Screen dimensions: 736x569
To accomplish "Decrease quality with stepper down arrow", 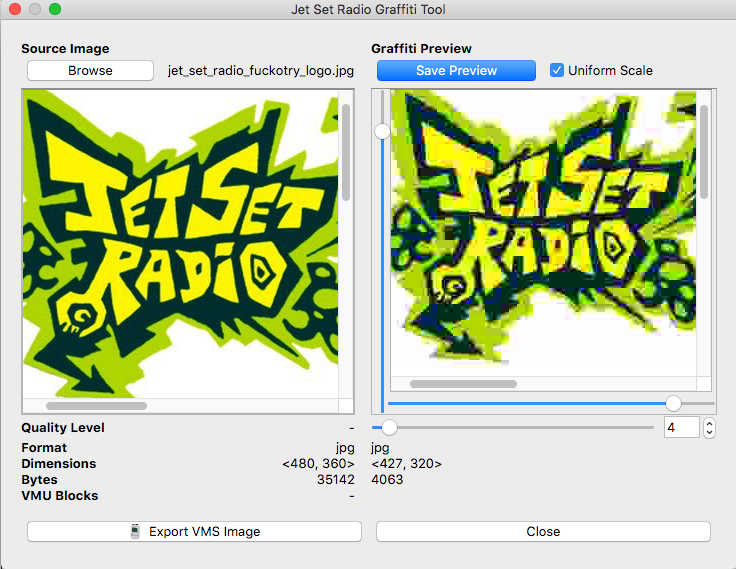I will coord(709,432).
